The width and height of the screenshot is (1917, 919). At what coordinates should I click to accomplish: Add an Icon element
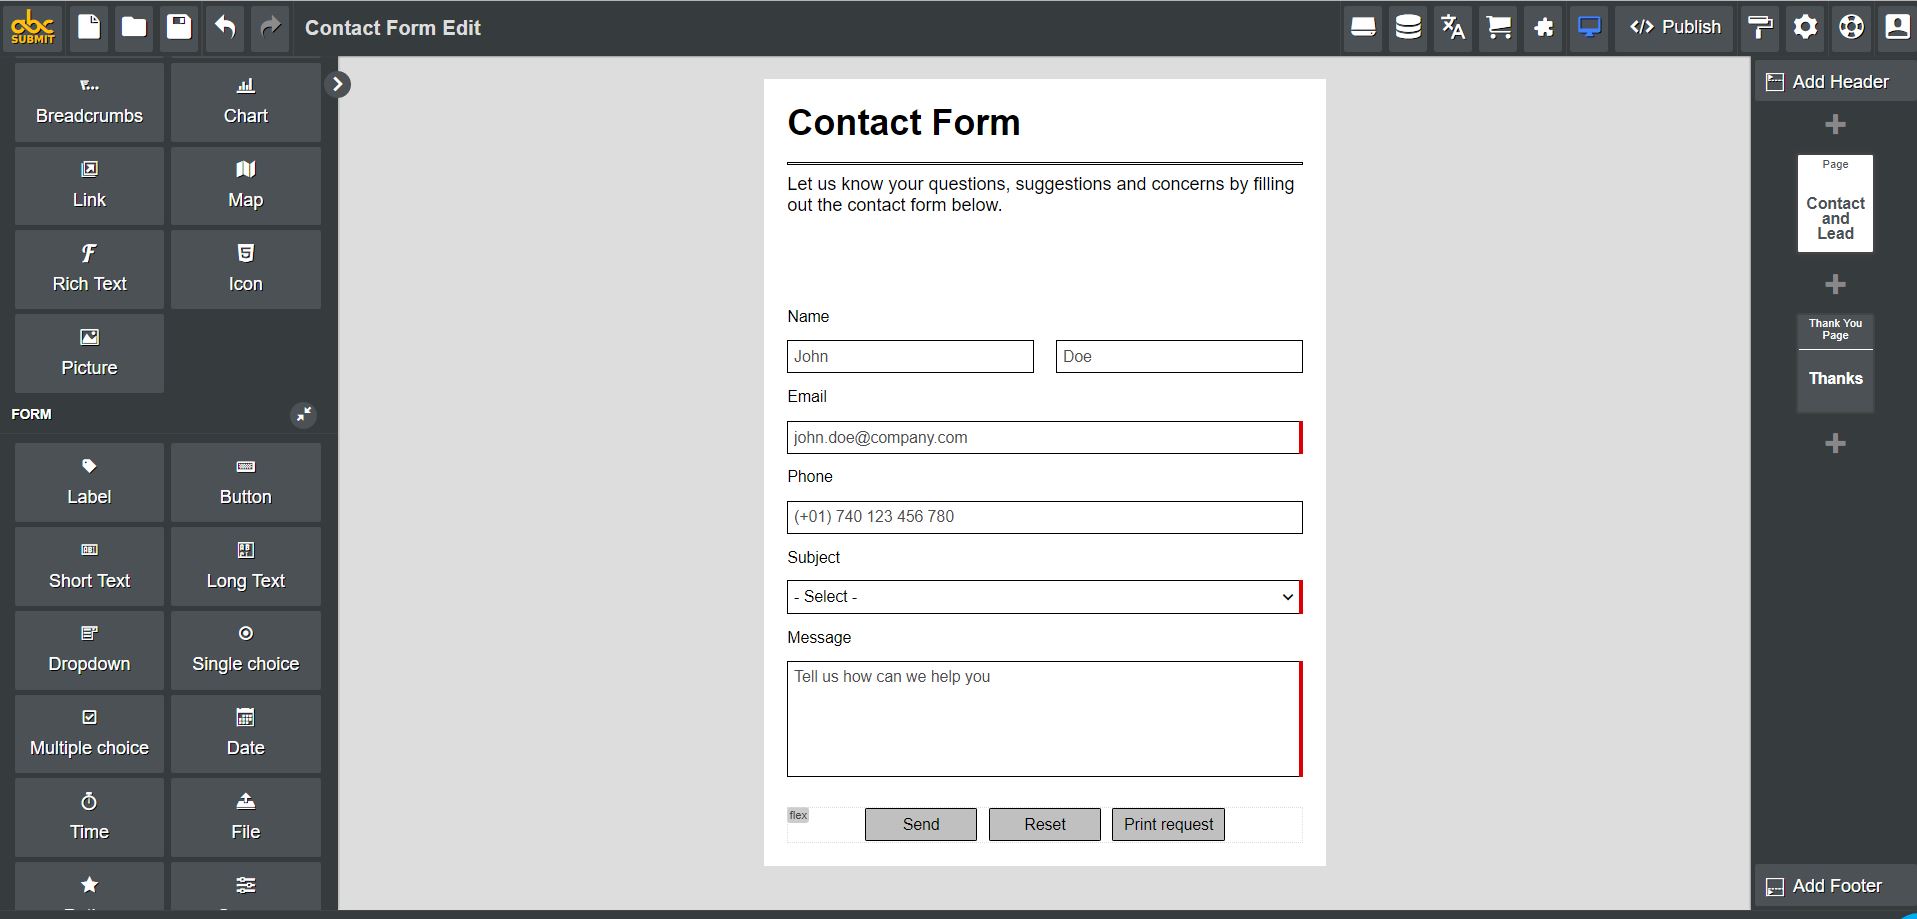(246, 270)
